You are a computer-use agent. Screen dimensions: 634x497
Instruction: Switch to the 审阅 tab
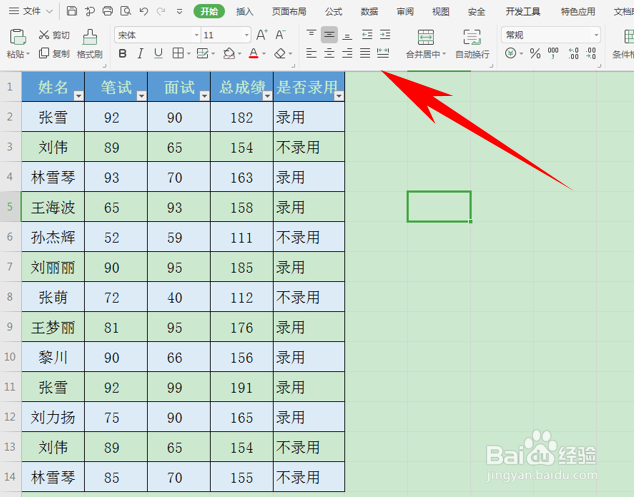[x=405, y=12]
